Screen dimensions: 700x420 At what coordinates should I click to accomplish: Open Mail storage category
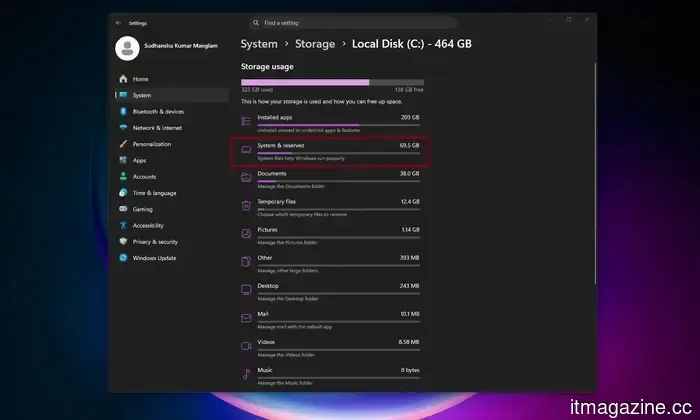(x=330, y=320)
